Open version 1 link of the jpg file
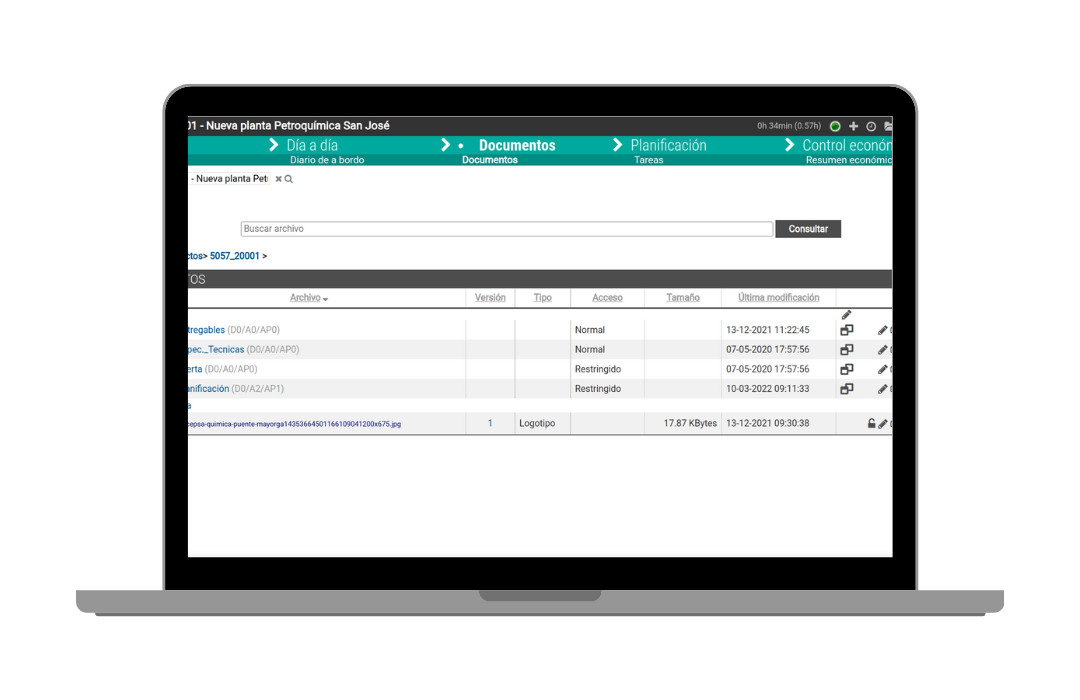This screenshot has height=700, width=1080. click(490, 424)
